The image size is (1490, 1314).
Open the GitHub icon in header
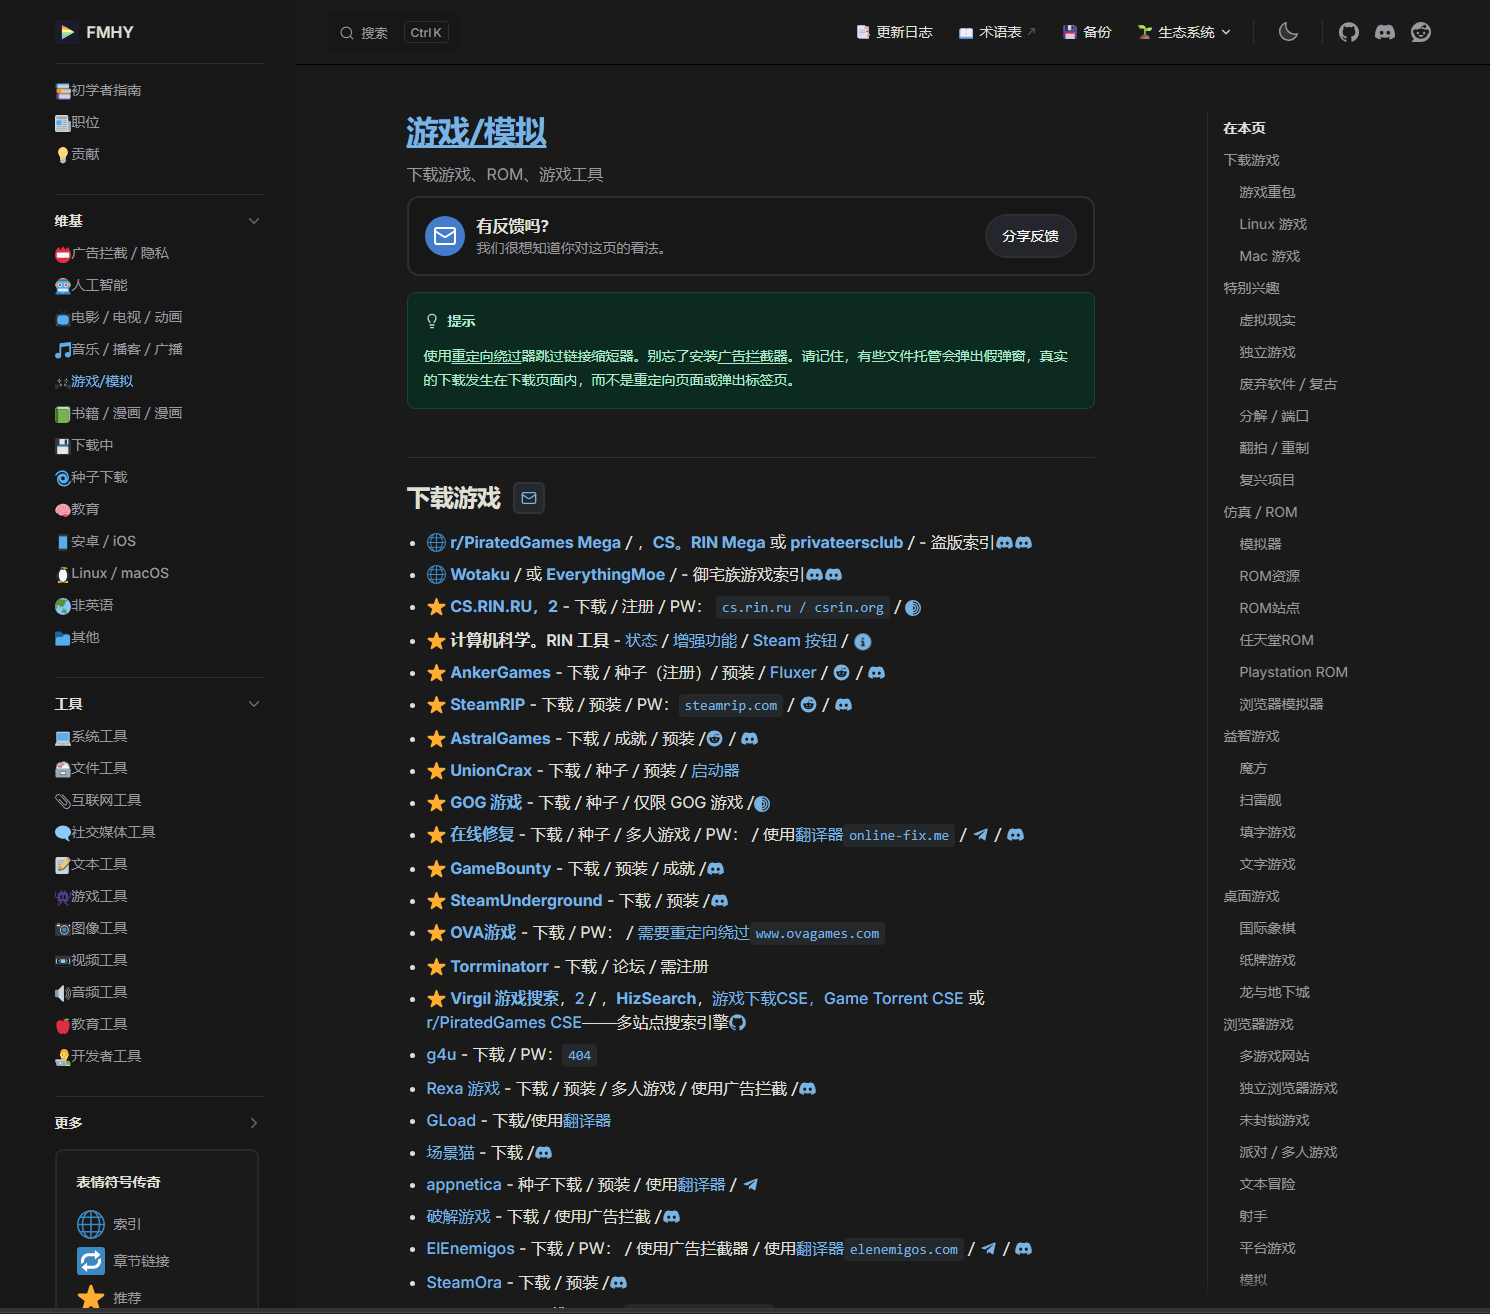pos(1349,32)
